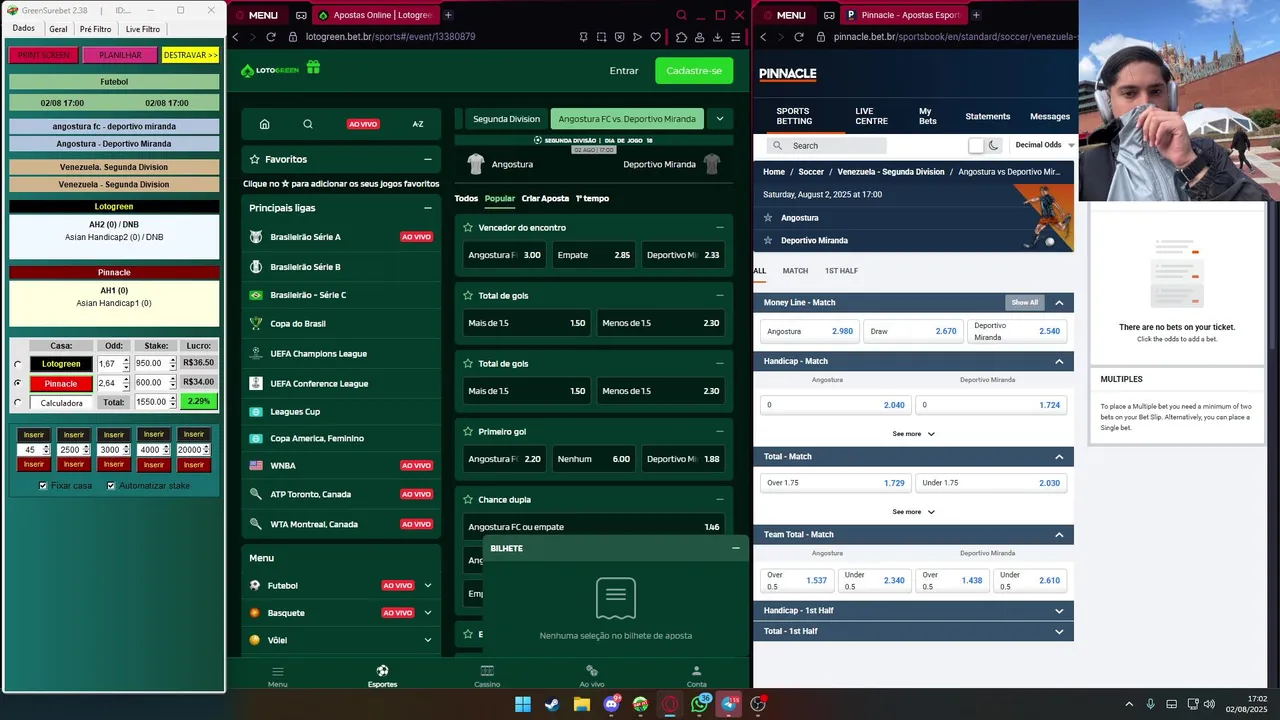This screenshot has height=720, width=1280.
Task: Open the Lotogreen gift promotions icon
Action: coord(313,69)
